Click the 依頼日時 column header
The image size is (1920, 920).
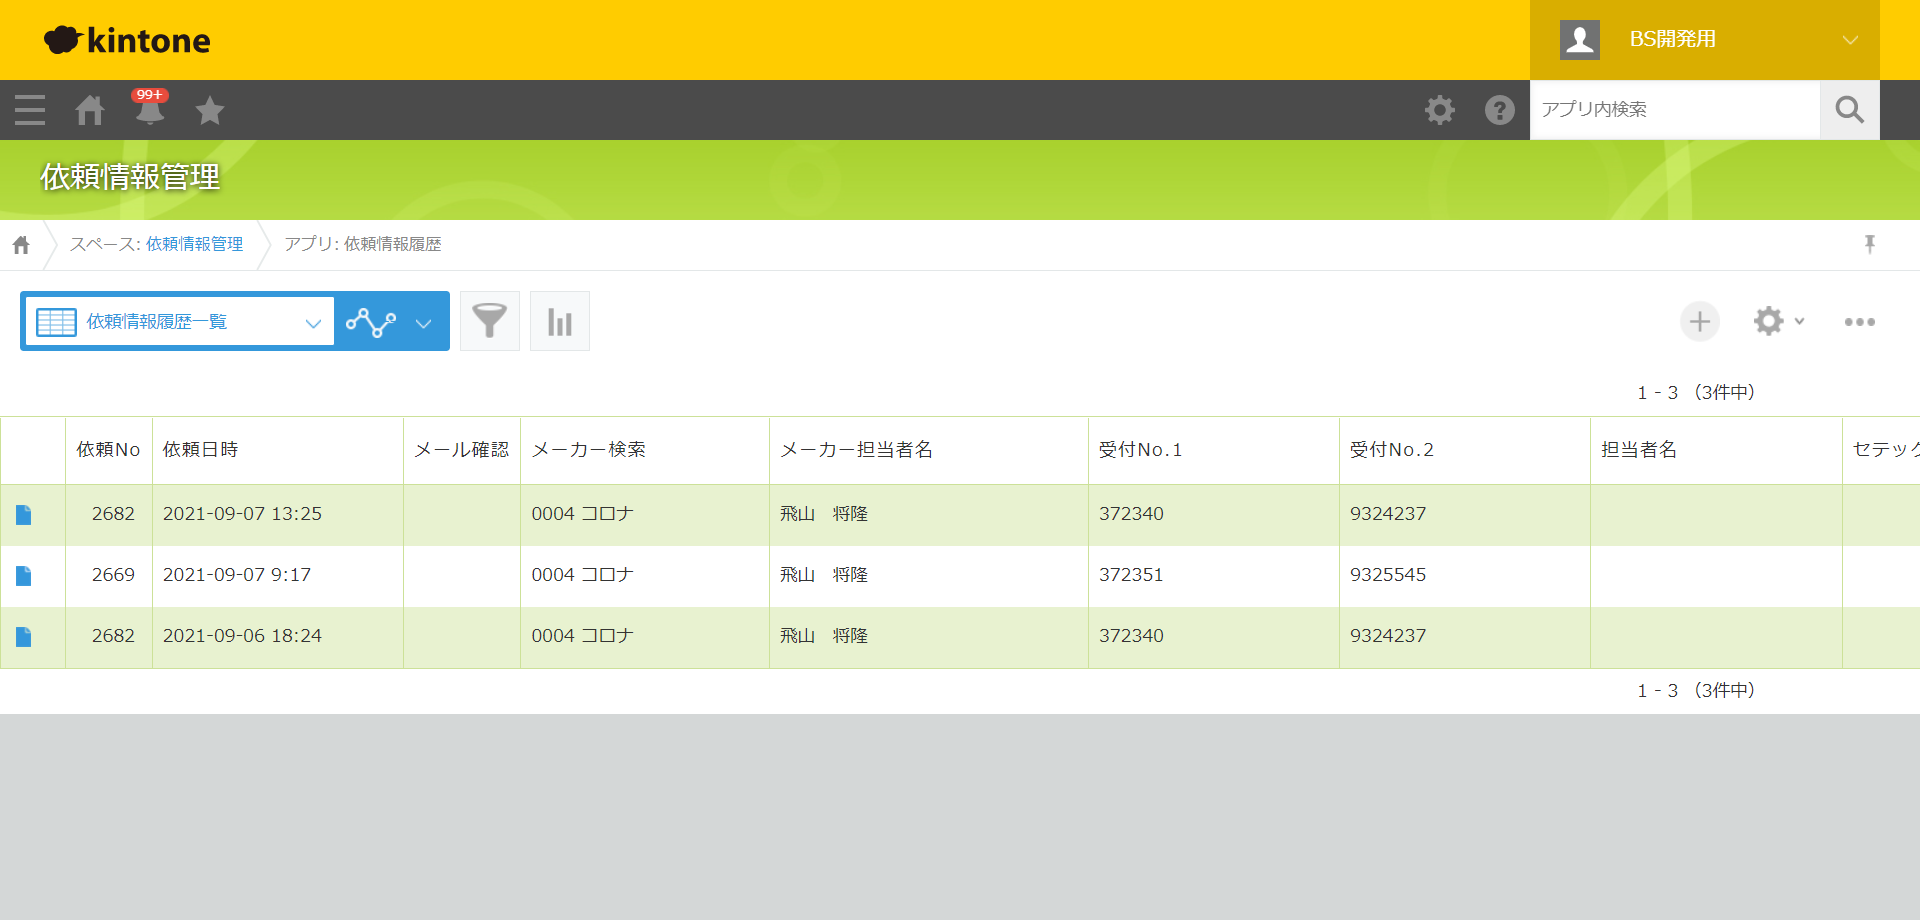coord(201,450)
